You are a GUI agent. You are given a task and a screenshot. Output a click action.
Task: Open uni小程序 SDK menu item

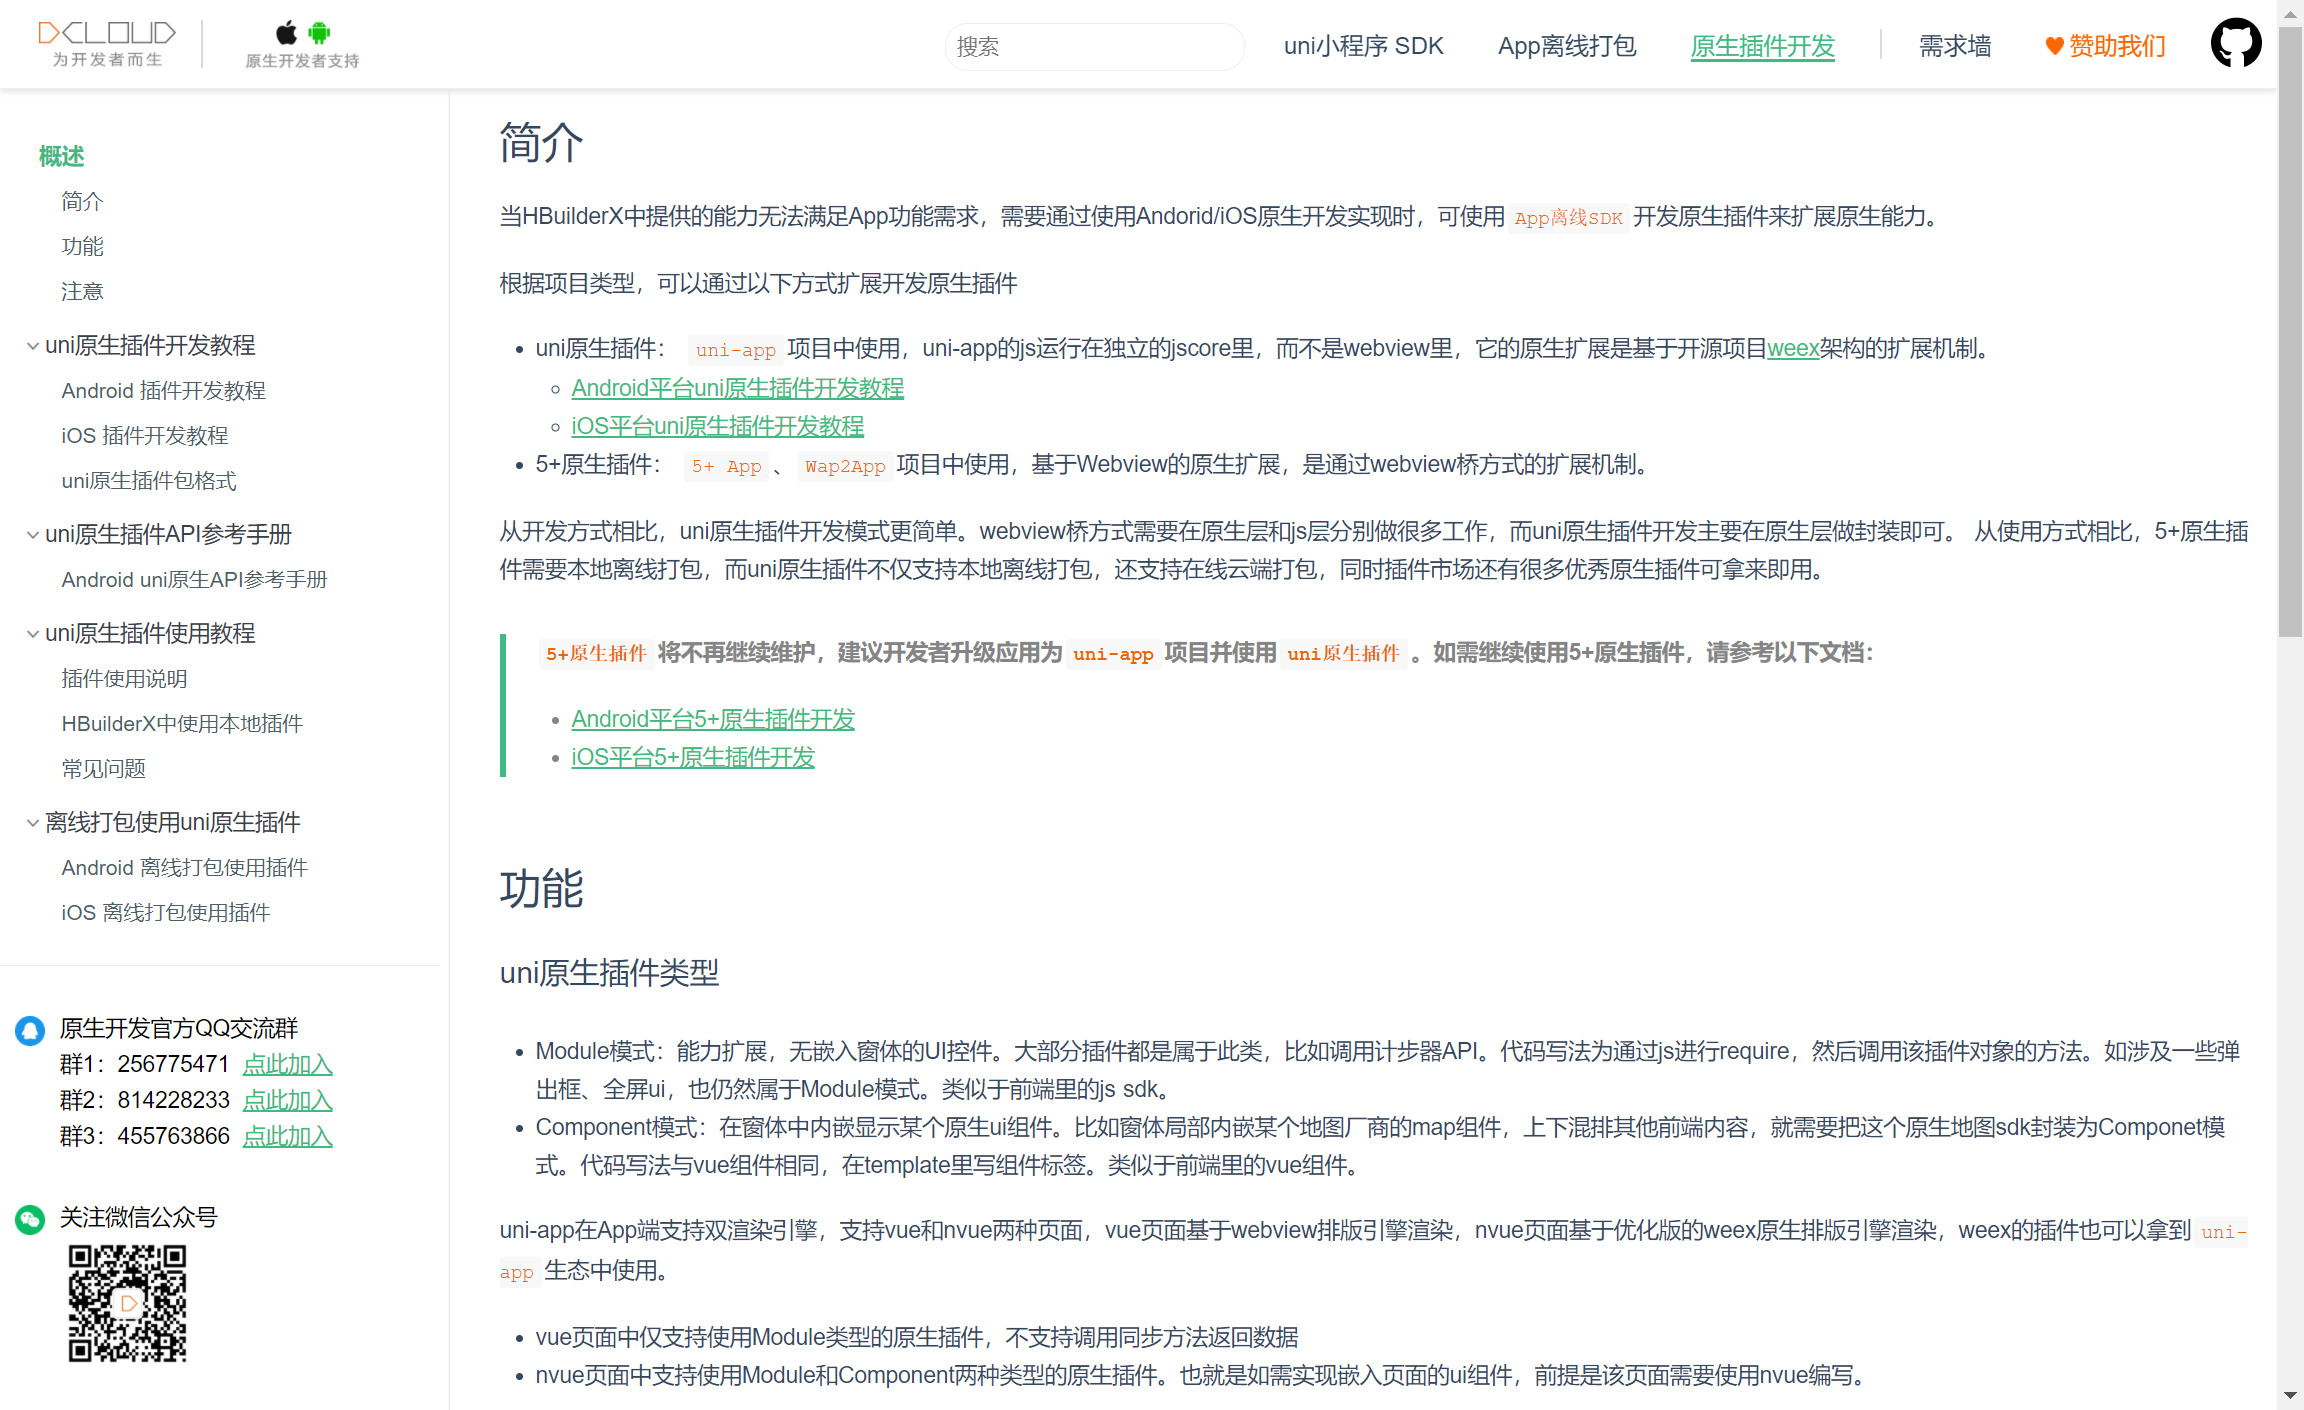tap(1363, 46)
